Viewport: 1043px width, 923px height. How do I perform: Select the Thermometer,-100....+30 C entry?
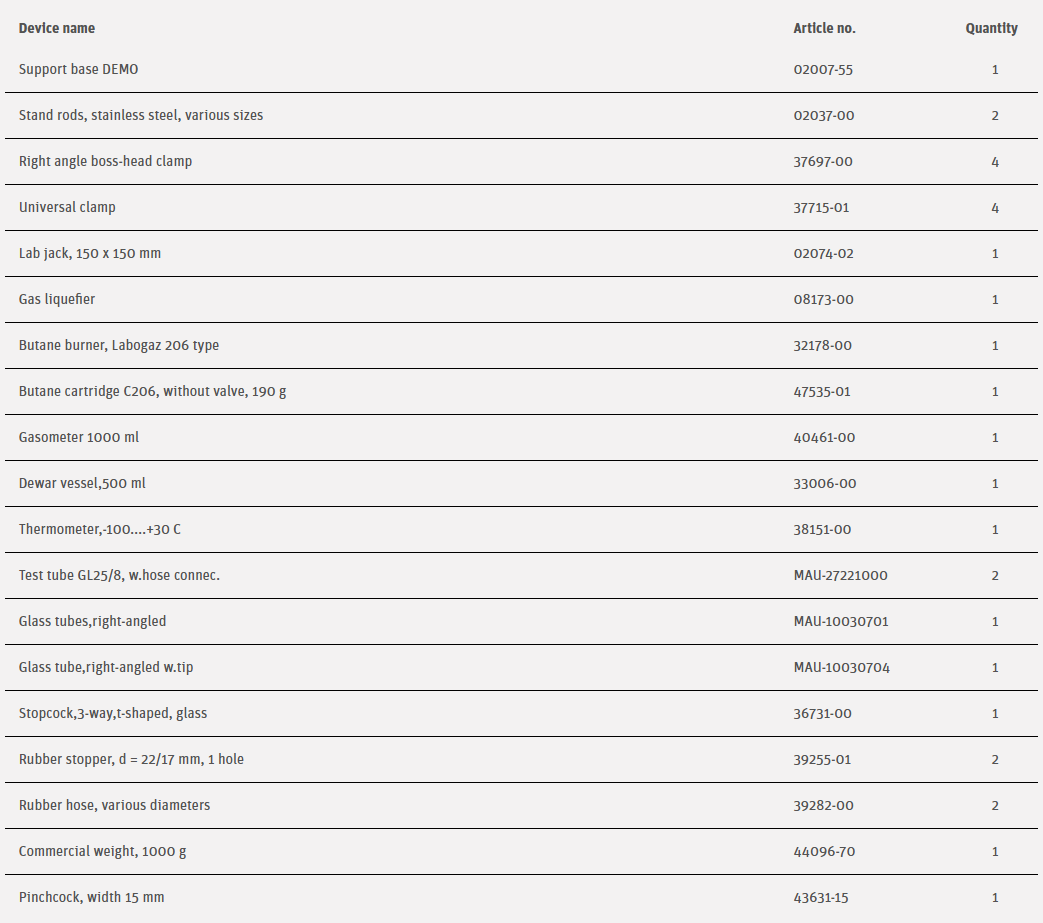[100, 529]
